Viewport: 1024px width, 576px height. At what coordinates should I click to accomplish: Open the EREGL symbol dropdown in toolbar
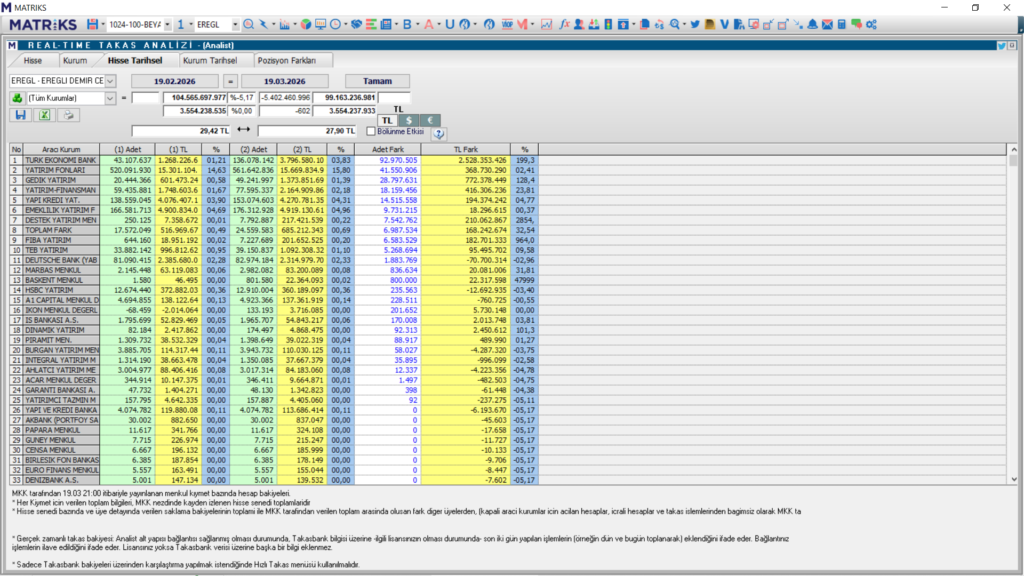tap(235, 24)
